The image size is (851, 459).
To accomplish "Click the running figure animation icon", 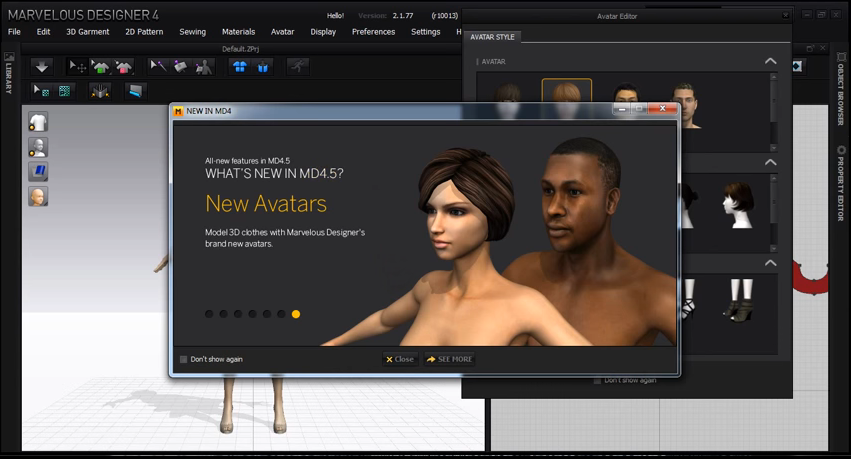I will pos(298,67).
